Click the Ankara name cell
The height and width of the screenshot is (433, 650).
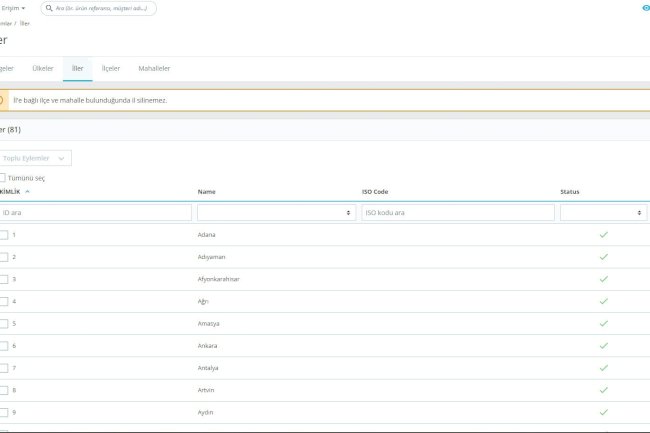(207, 346)
